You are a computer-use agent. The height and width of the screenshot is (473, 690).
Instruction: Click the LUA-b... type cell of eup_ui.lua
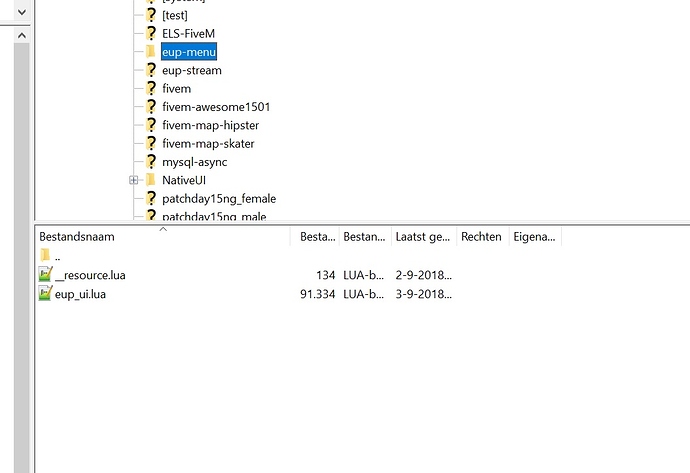tap(363, 294)
